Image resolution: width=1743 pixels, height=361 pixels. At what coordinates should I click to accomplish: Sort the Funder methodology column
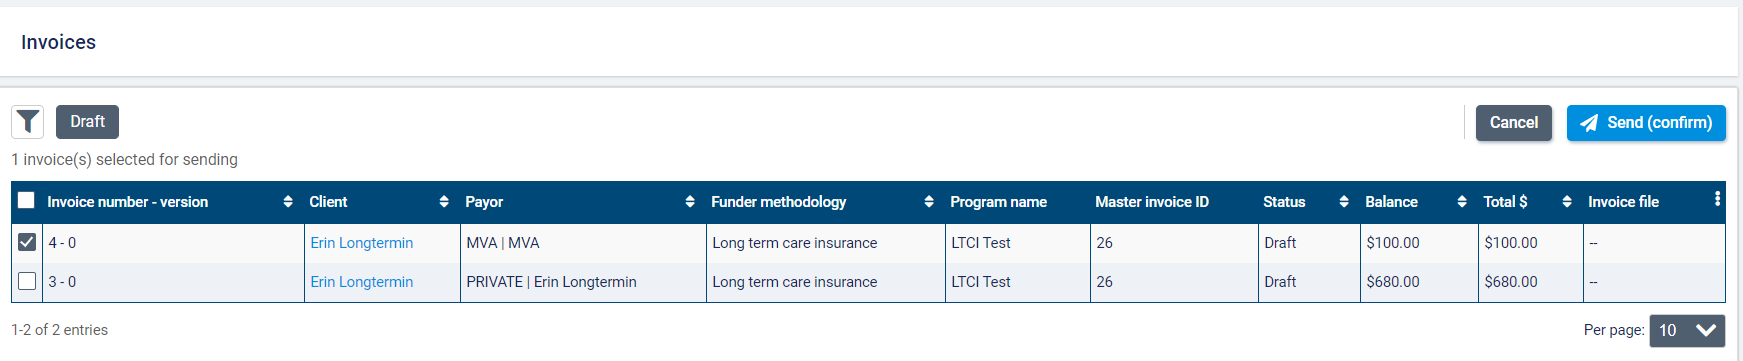click(929, 202)
